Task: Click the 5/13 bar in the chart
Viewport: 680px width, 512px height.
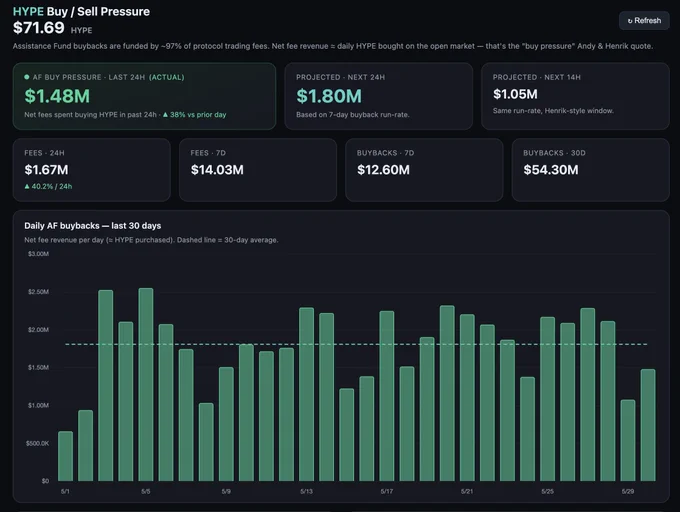Action: [307, 395]
